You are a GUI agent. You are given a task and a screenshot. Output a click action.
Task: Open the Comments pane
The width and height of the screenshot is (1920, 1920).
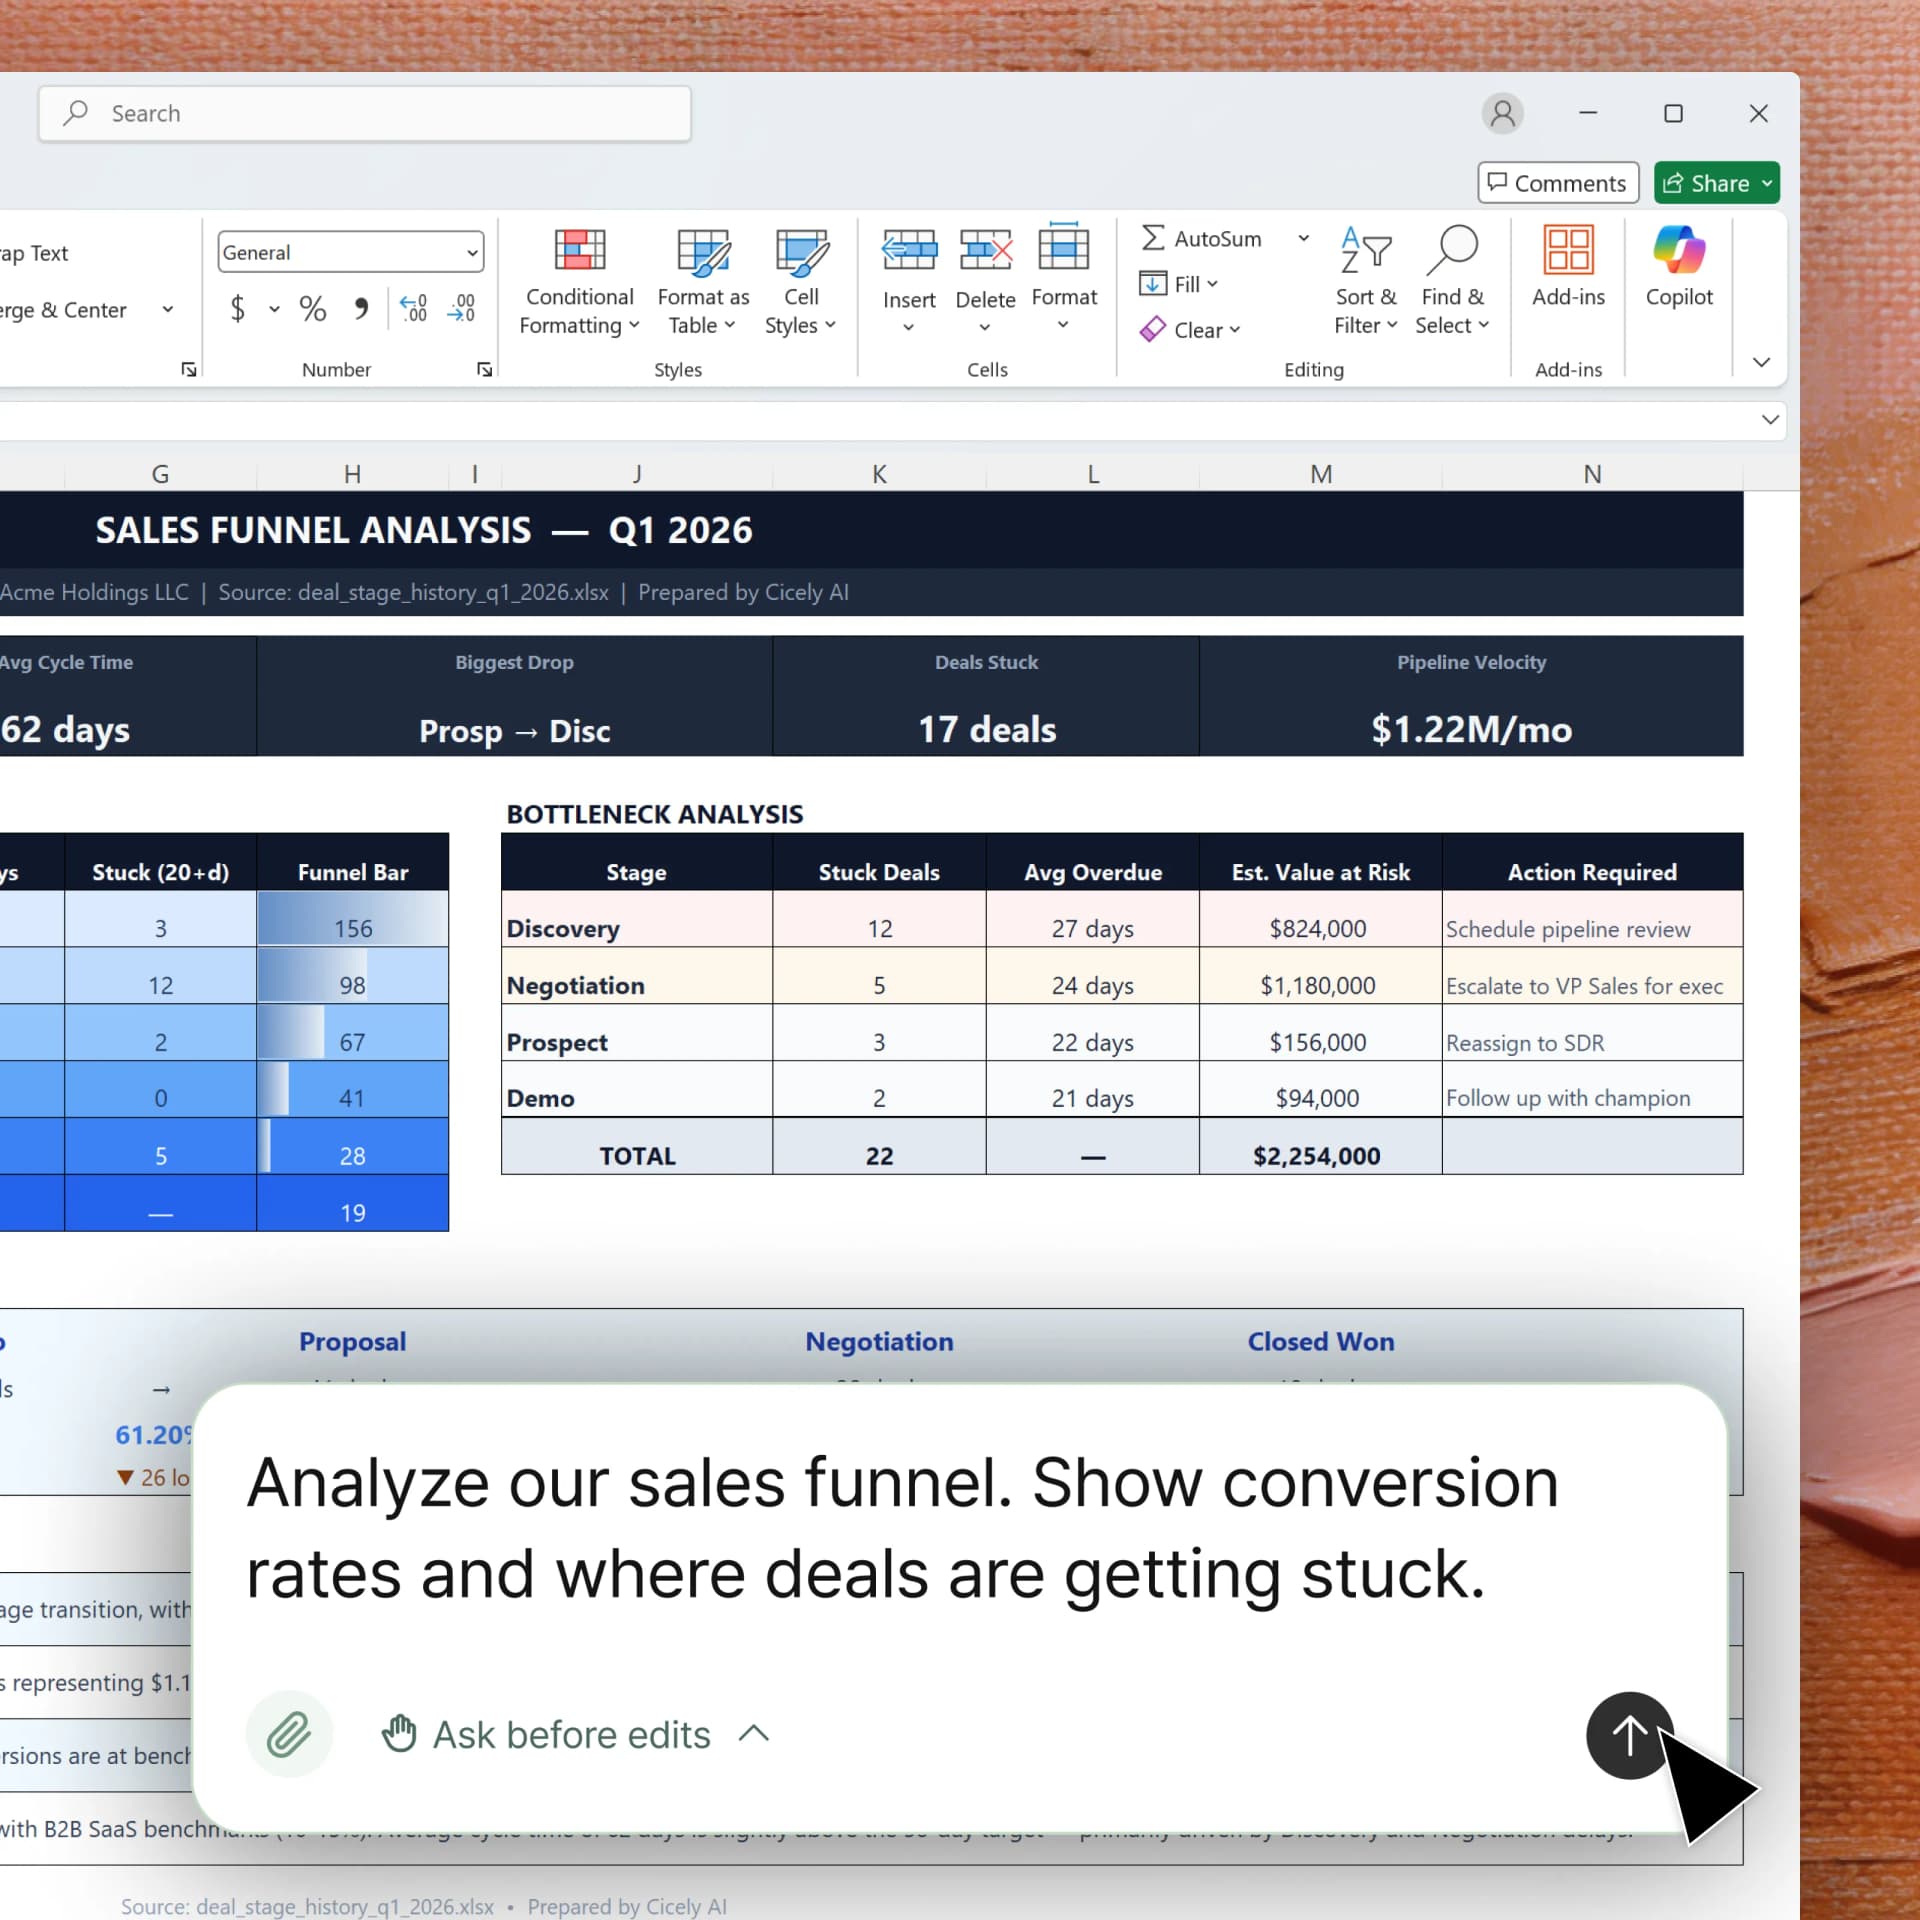(1557, 182)
